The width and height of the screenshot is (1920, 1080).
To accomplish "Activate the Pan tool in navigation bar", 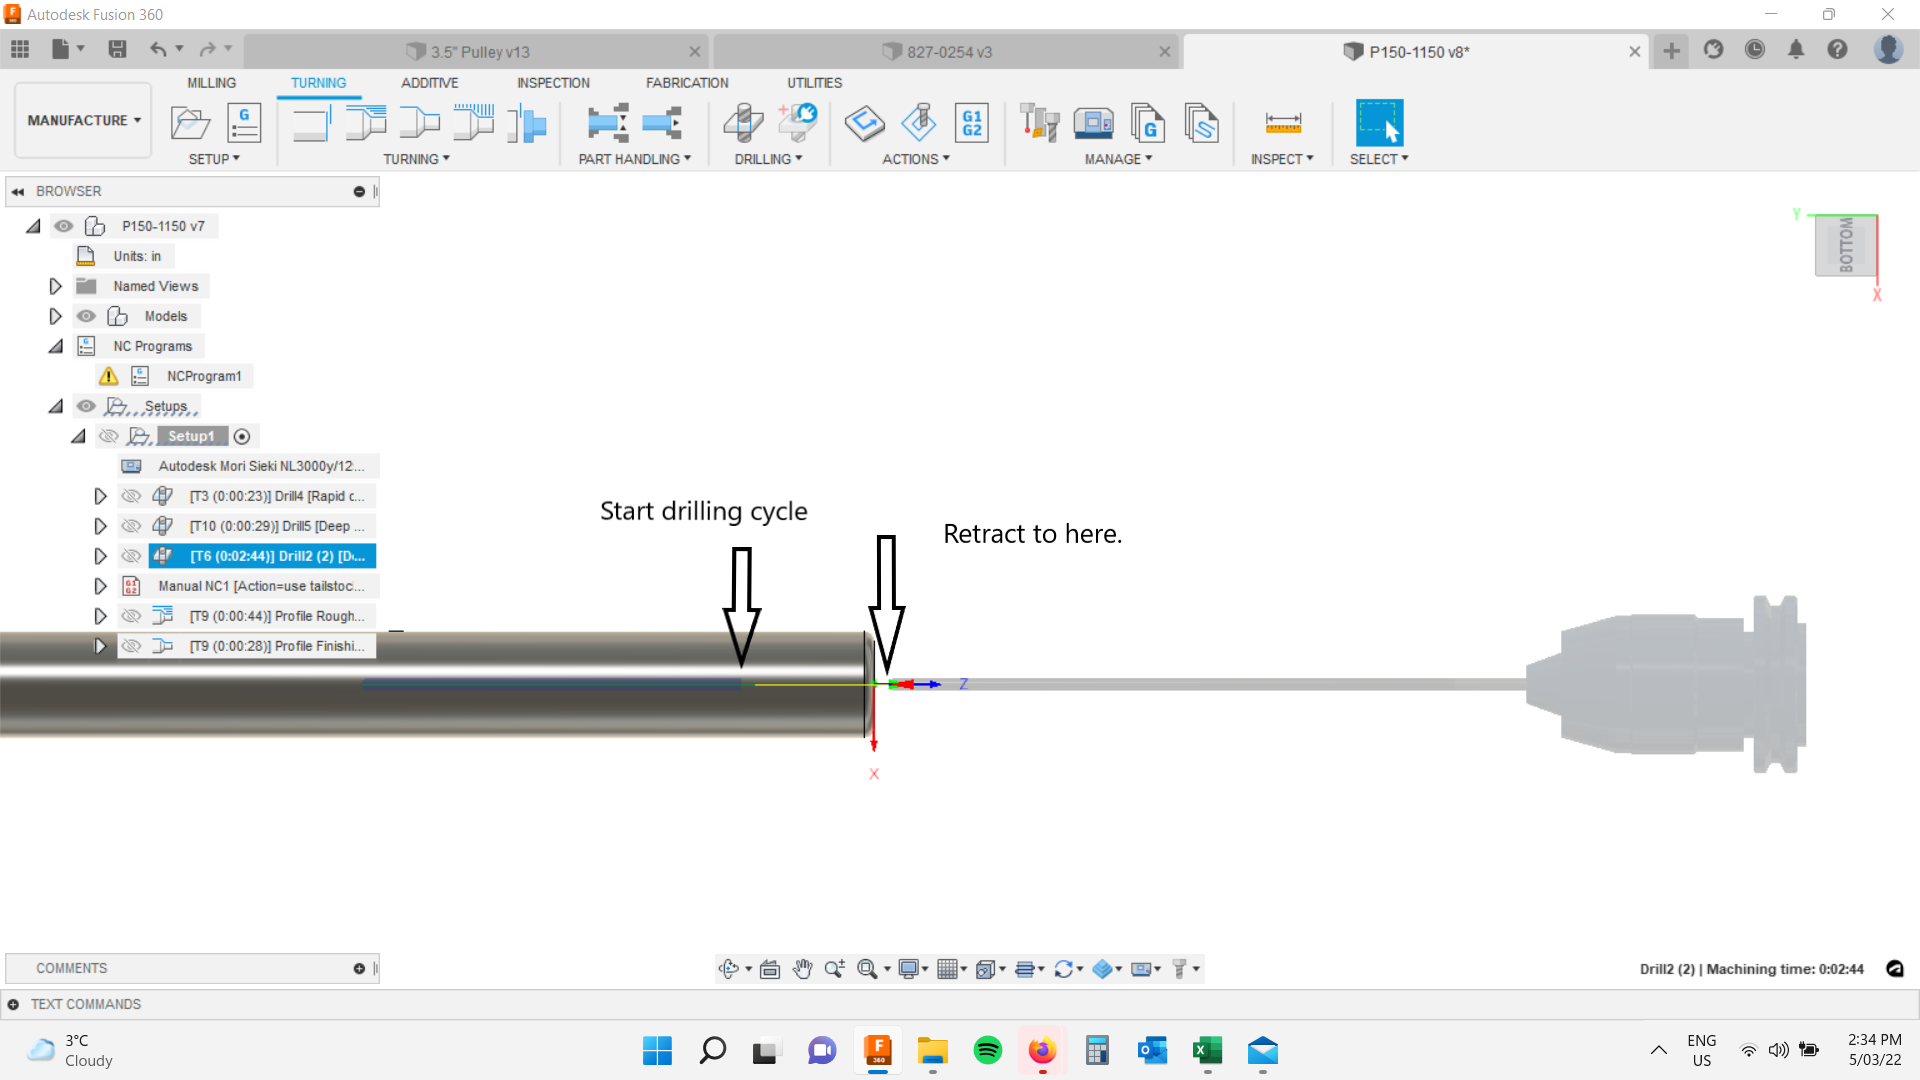I will click(803, 968).
